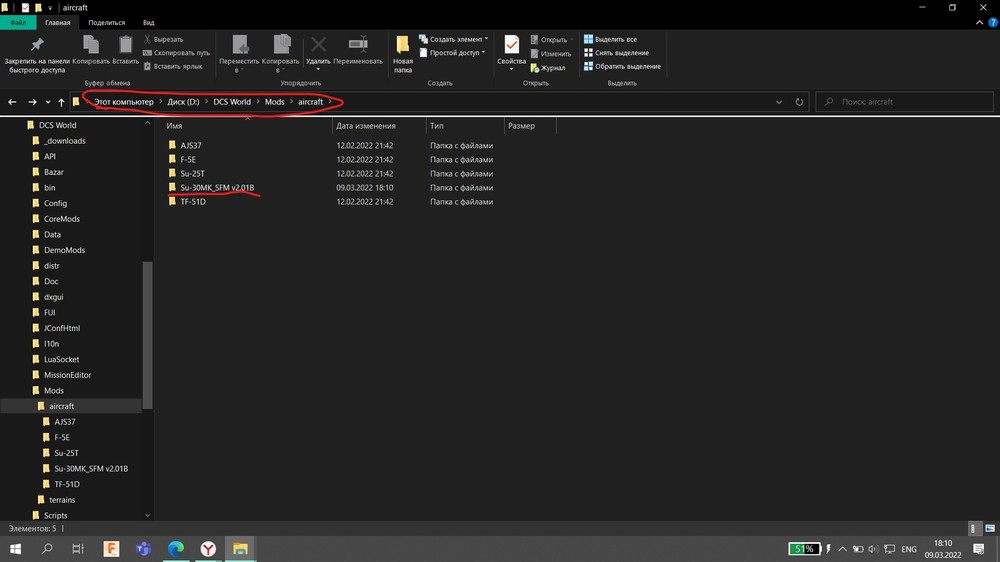Image resolution: width=1000 pixels, height=562 pixels.
Task: Click Этот компьютер in address bar
Action: point(124,102)
